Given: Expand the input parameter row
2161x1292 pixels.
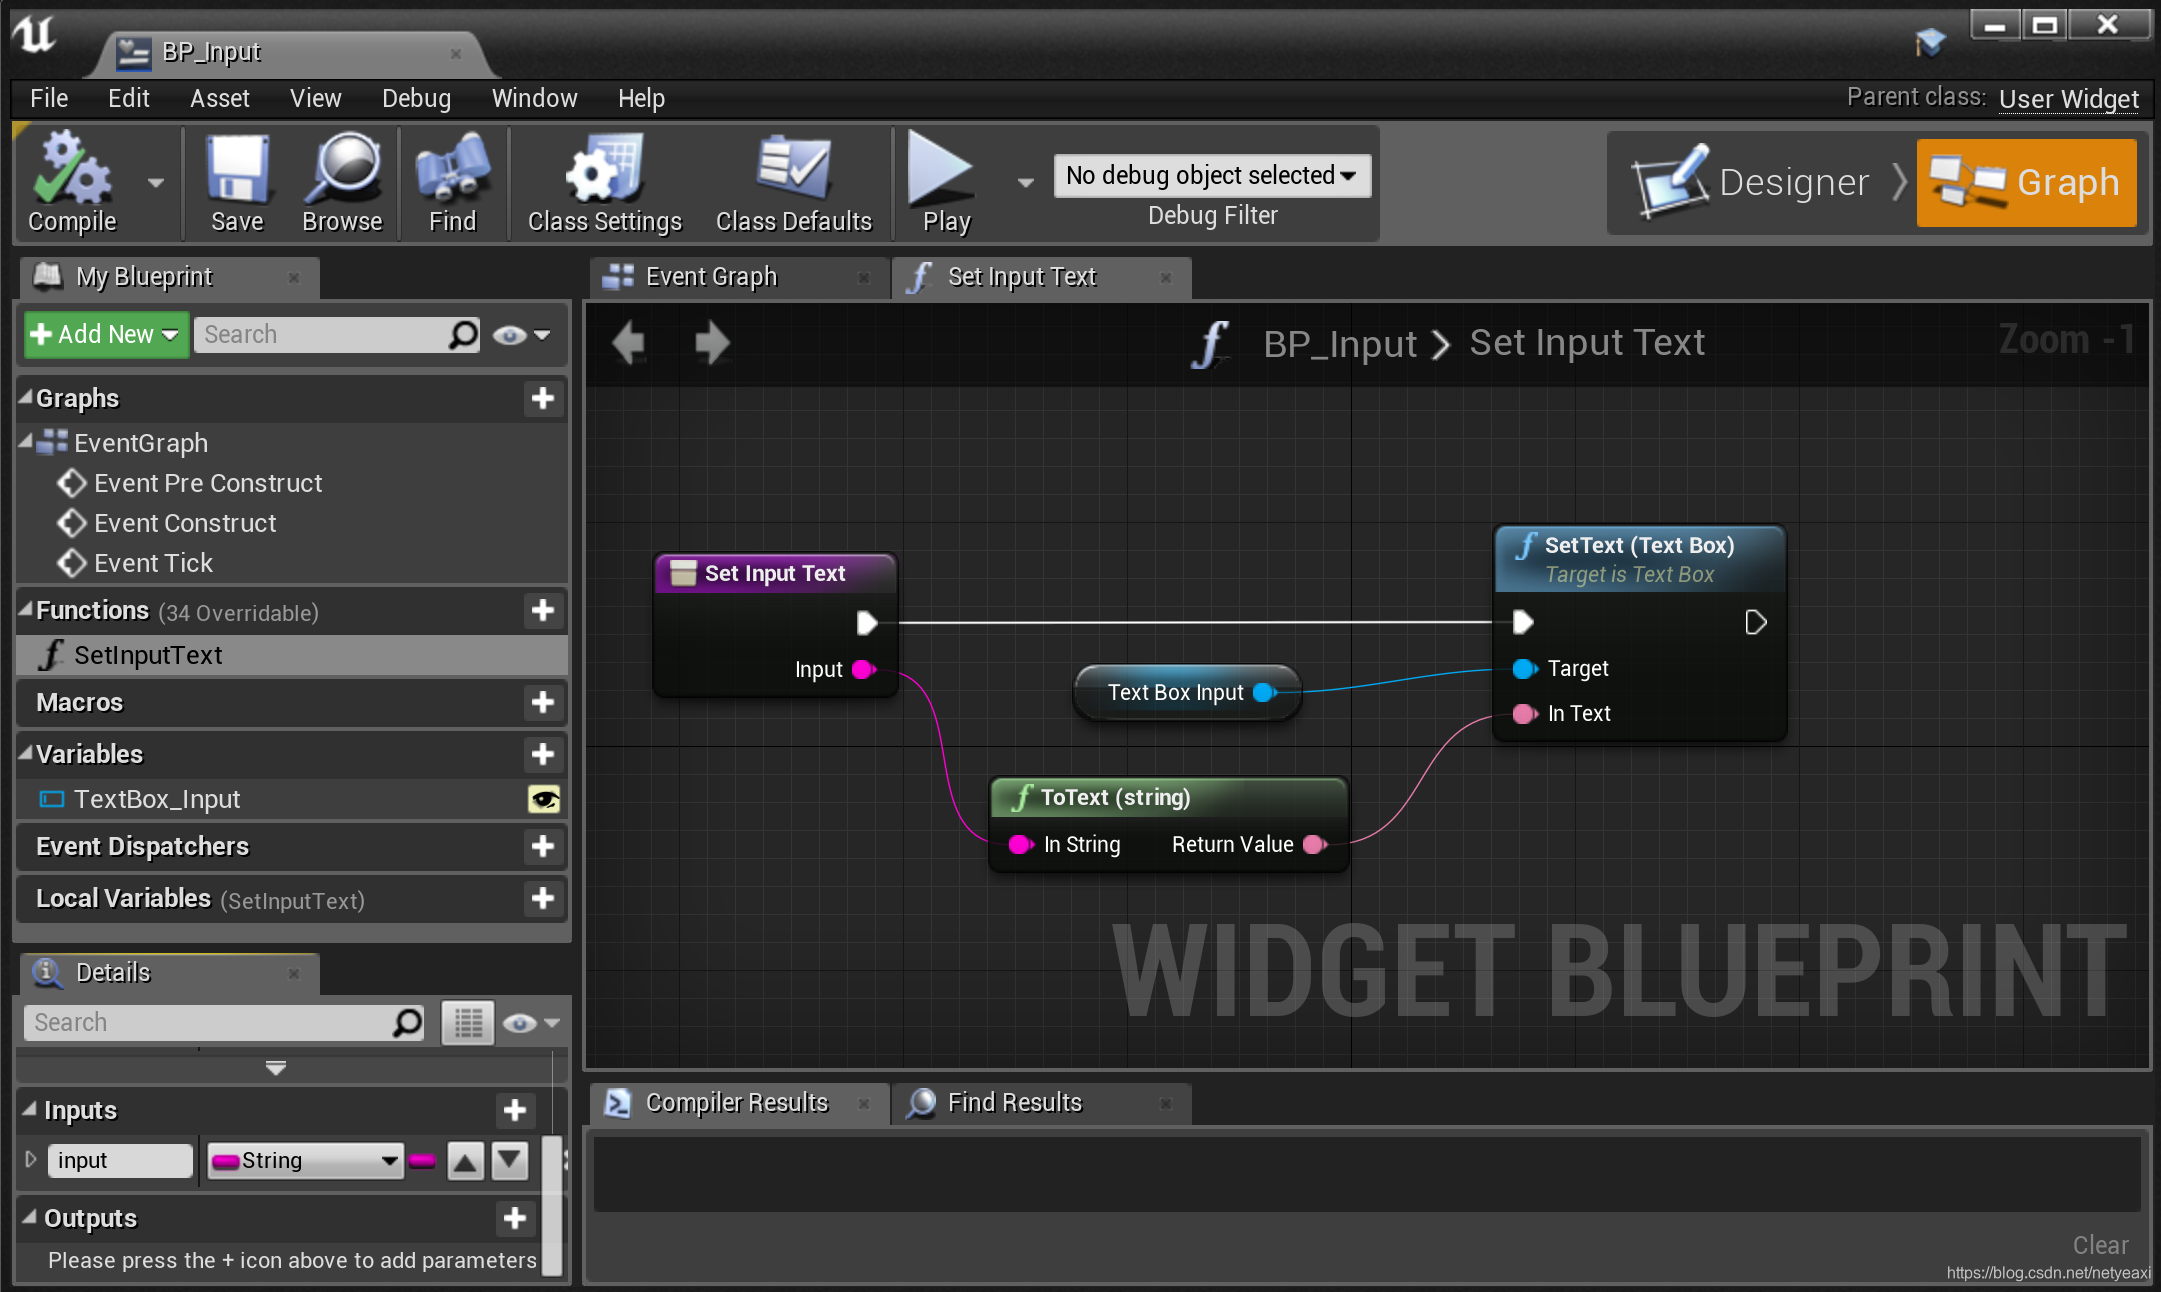Looking at the screenshot, I should 31,1159.
